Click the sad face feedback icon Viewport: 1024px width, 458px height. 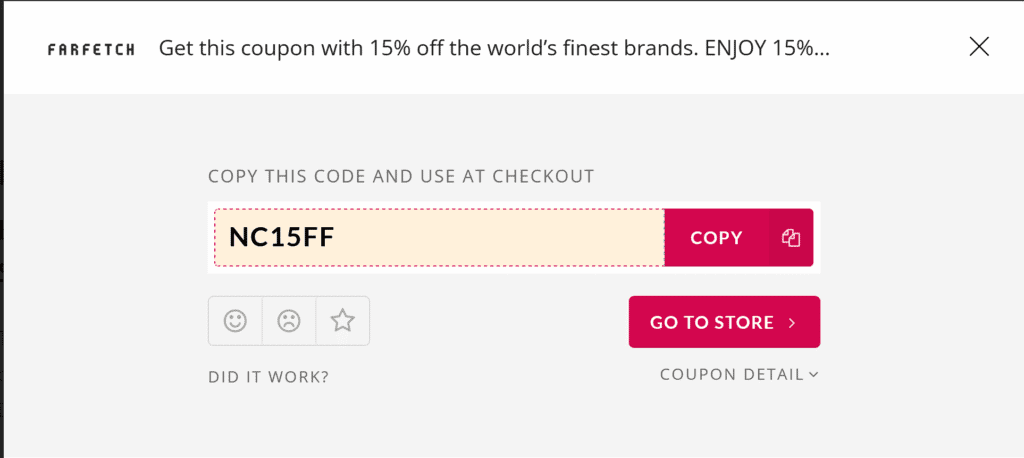click(289, 321)
